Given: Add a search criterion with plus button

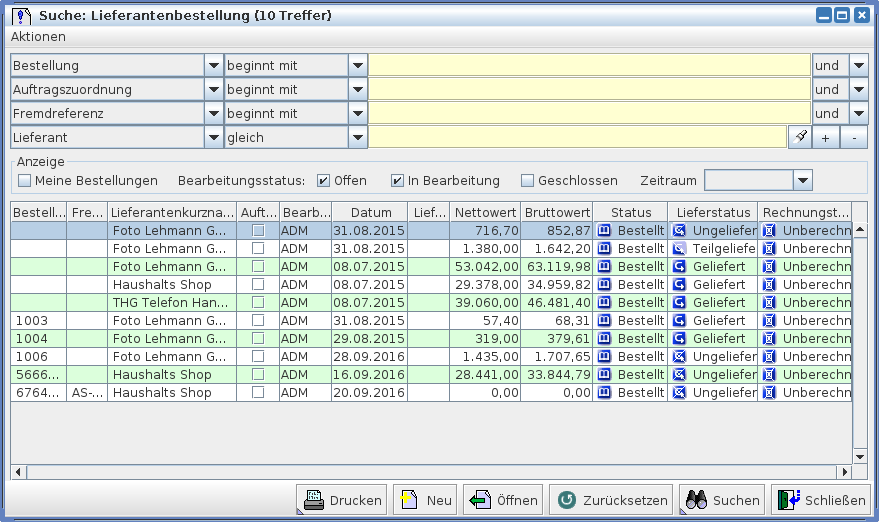Looking at the screenshot, I should click(x=825, y=138).
